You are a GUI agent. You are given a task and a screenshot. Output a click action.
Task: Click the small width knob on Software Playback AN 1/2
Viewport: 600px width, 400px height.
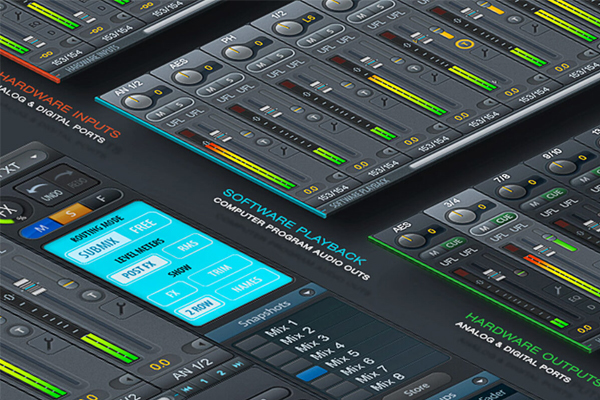[247, 134]
